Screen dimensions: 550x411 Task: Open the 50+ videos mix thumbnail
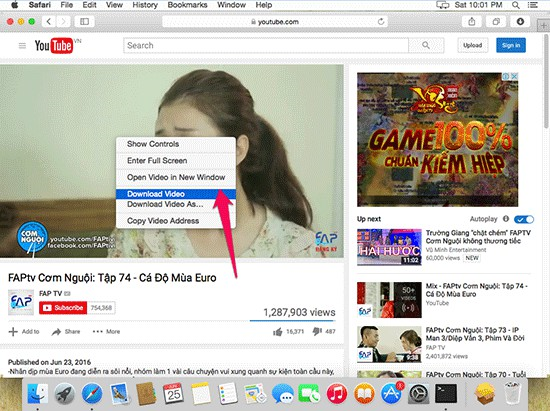[x=389, y=300]
